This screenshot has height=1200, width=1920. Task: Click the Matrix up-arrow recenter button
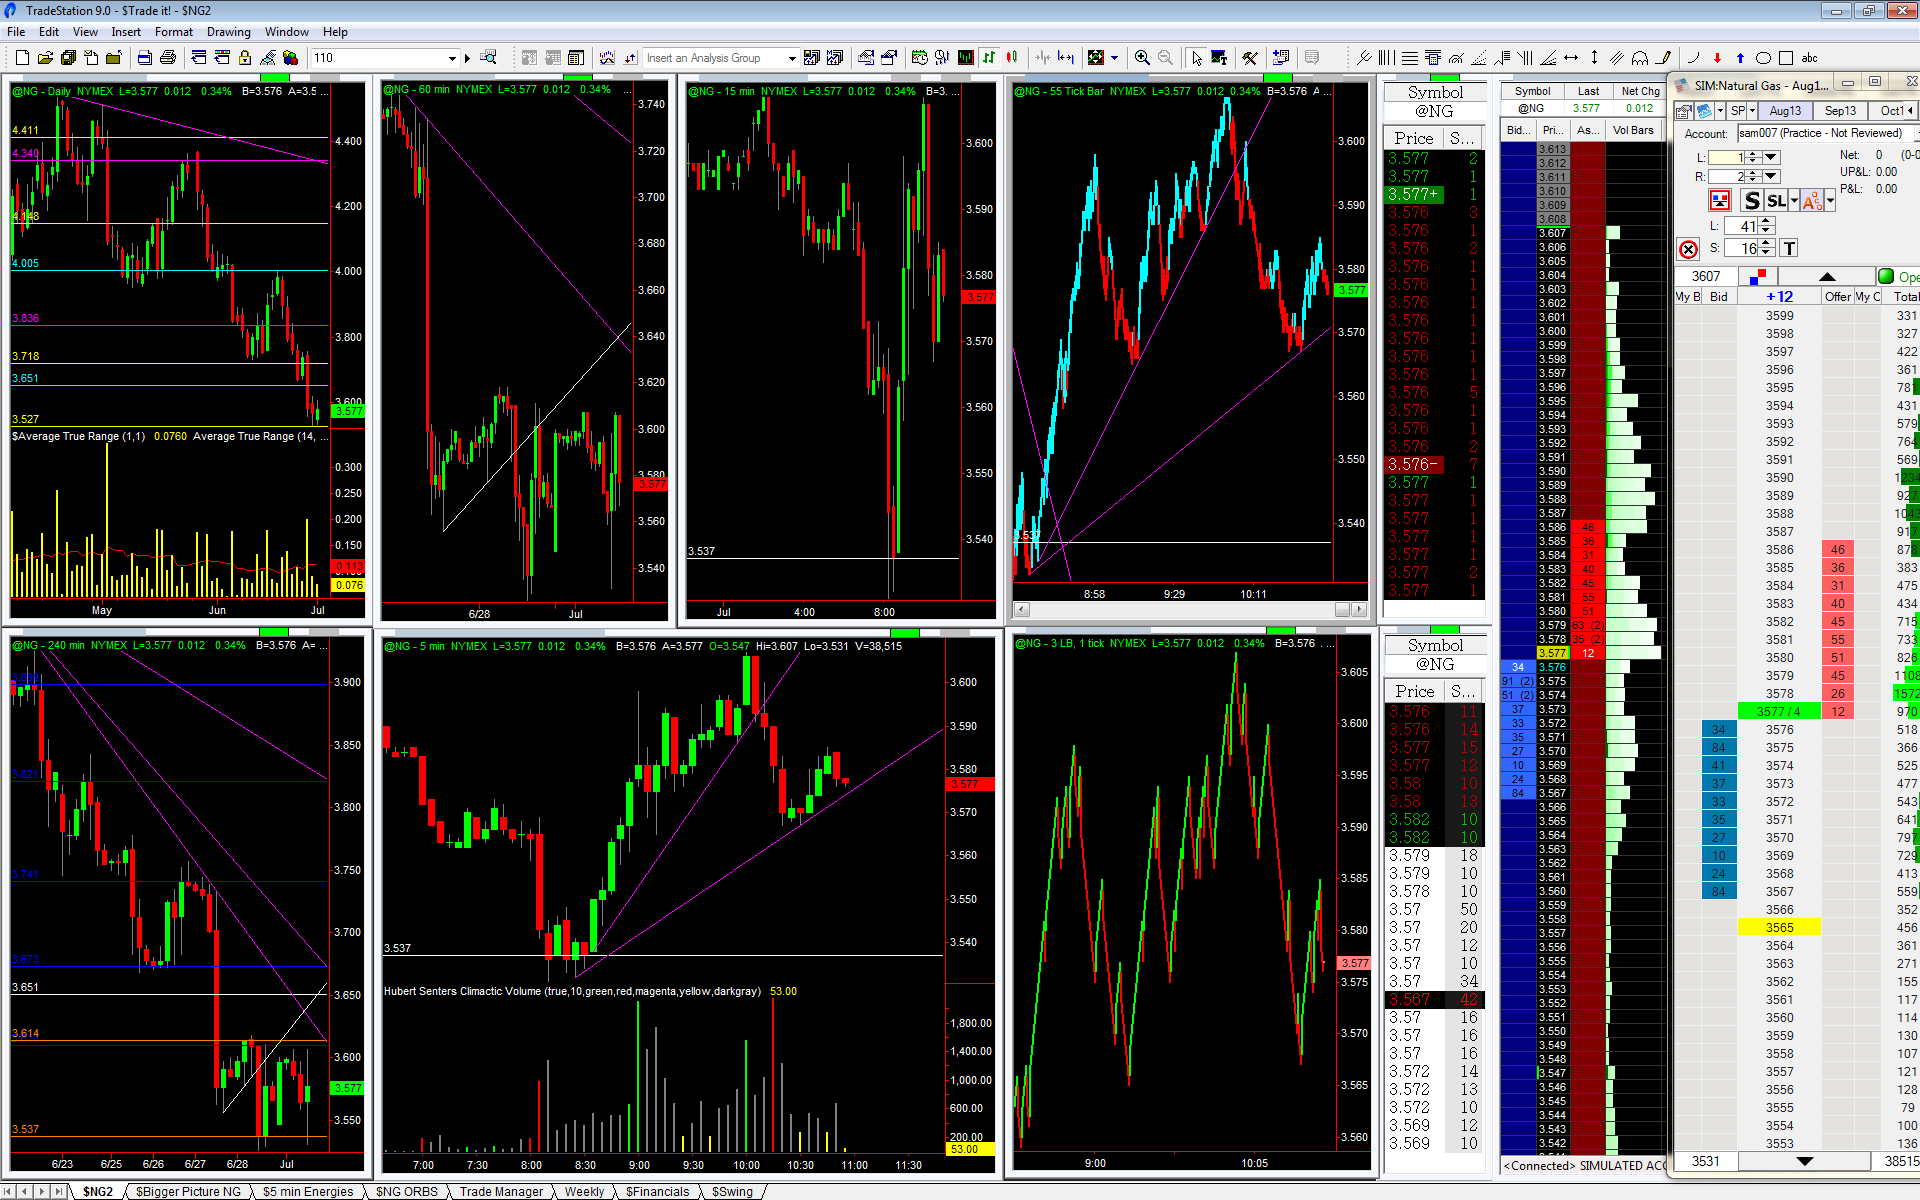coord(1827,276)
